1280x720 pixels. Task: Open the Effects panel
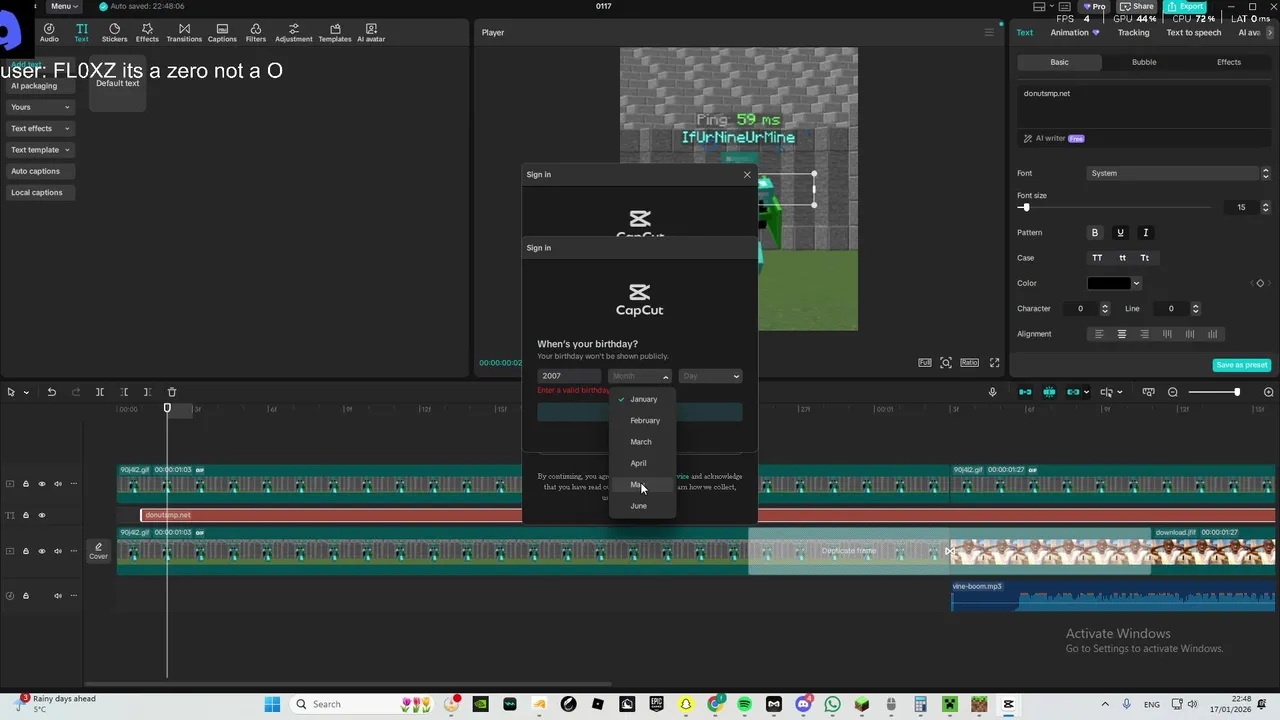click(147, 33)
